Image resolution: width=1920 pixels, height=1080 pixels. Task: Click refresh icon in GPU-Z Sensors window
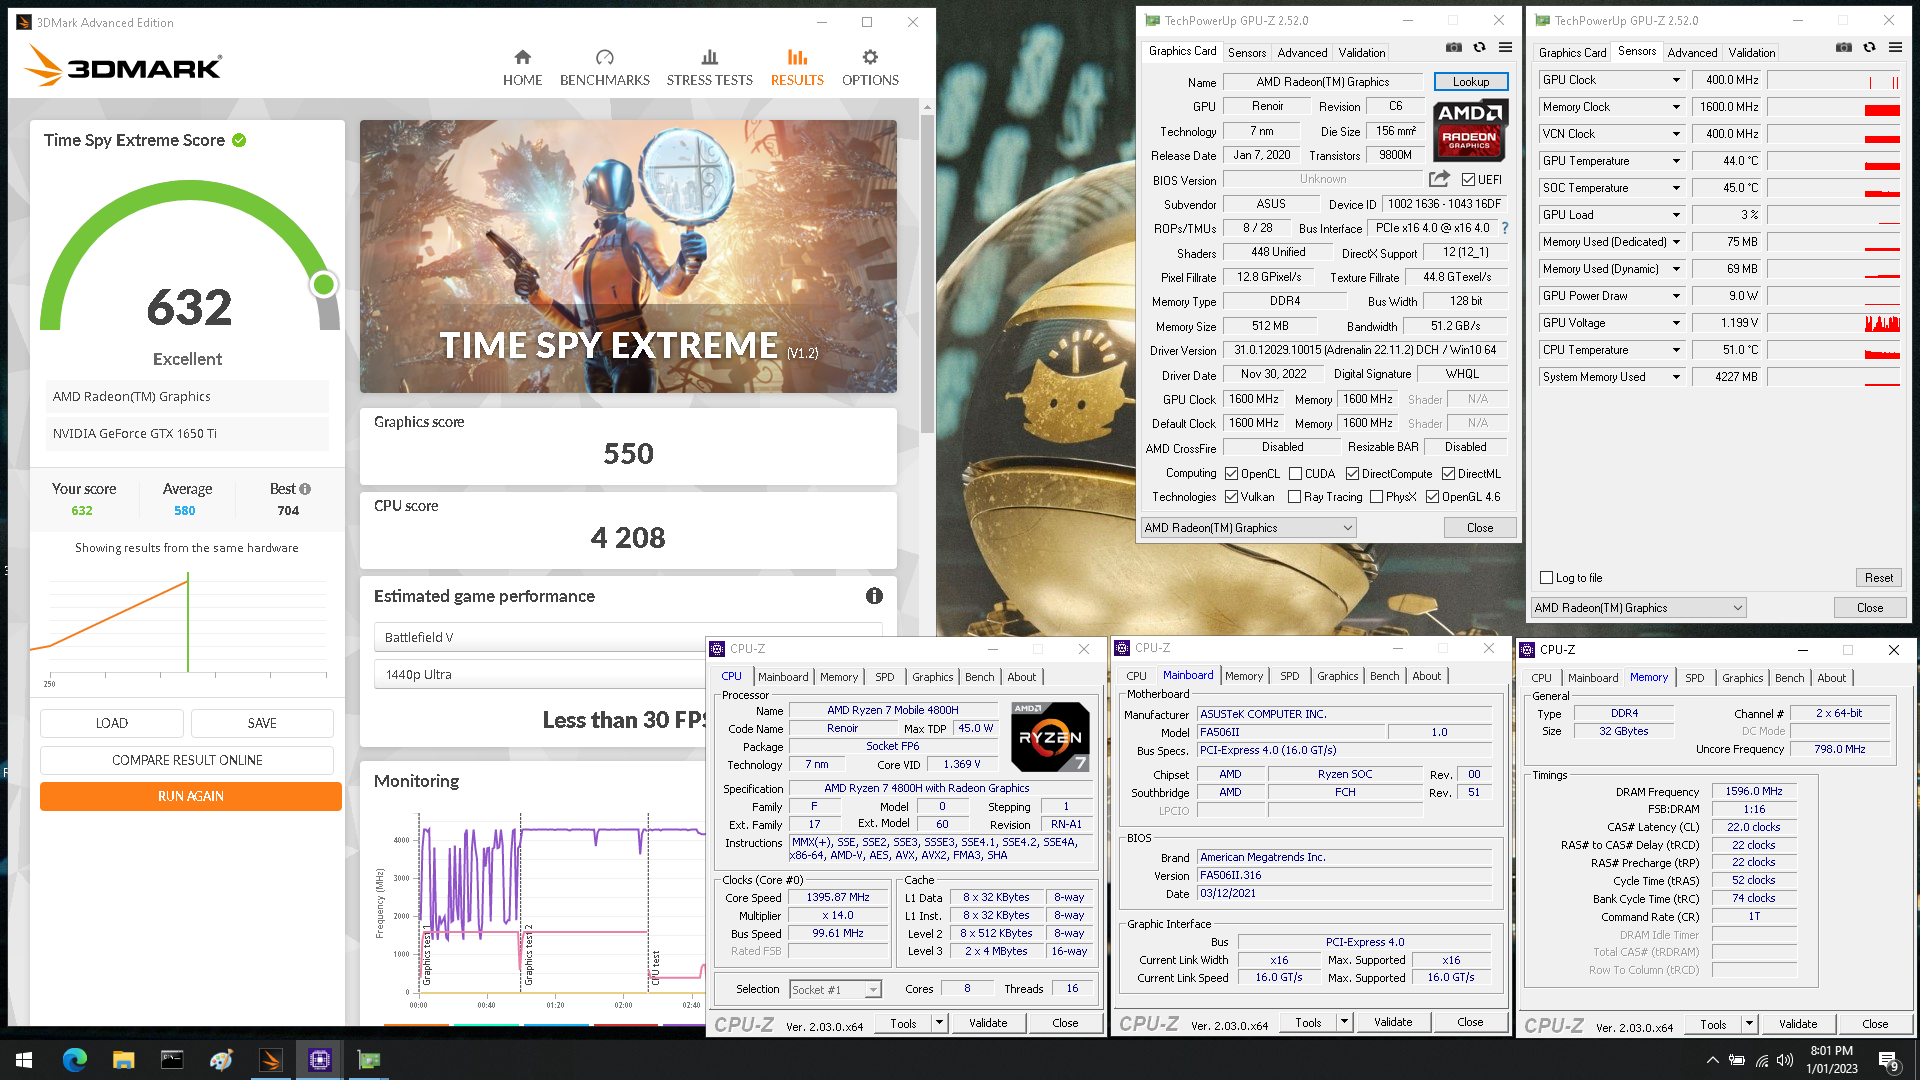1869,48
